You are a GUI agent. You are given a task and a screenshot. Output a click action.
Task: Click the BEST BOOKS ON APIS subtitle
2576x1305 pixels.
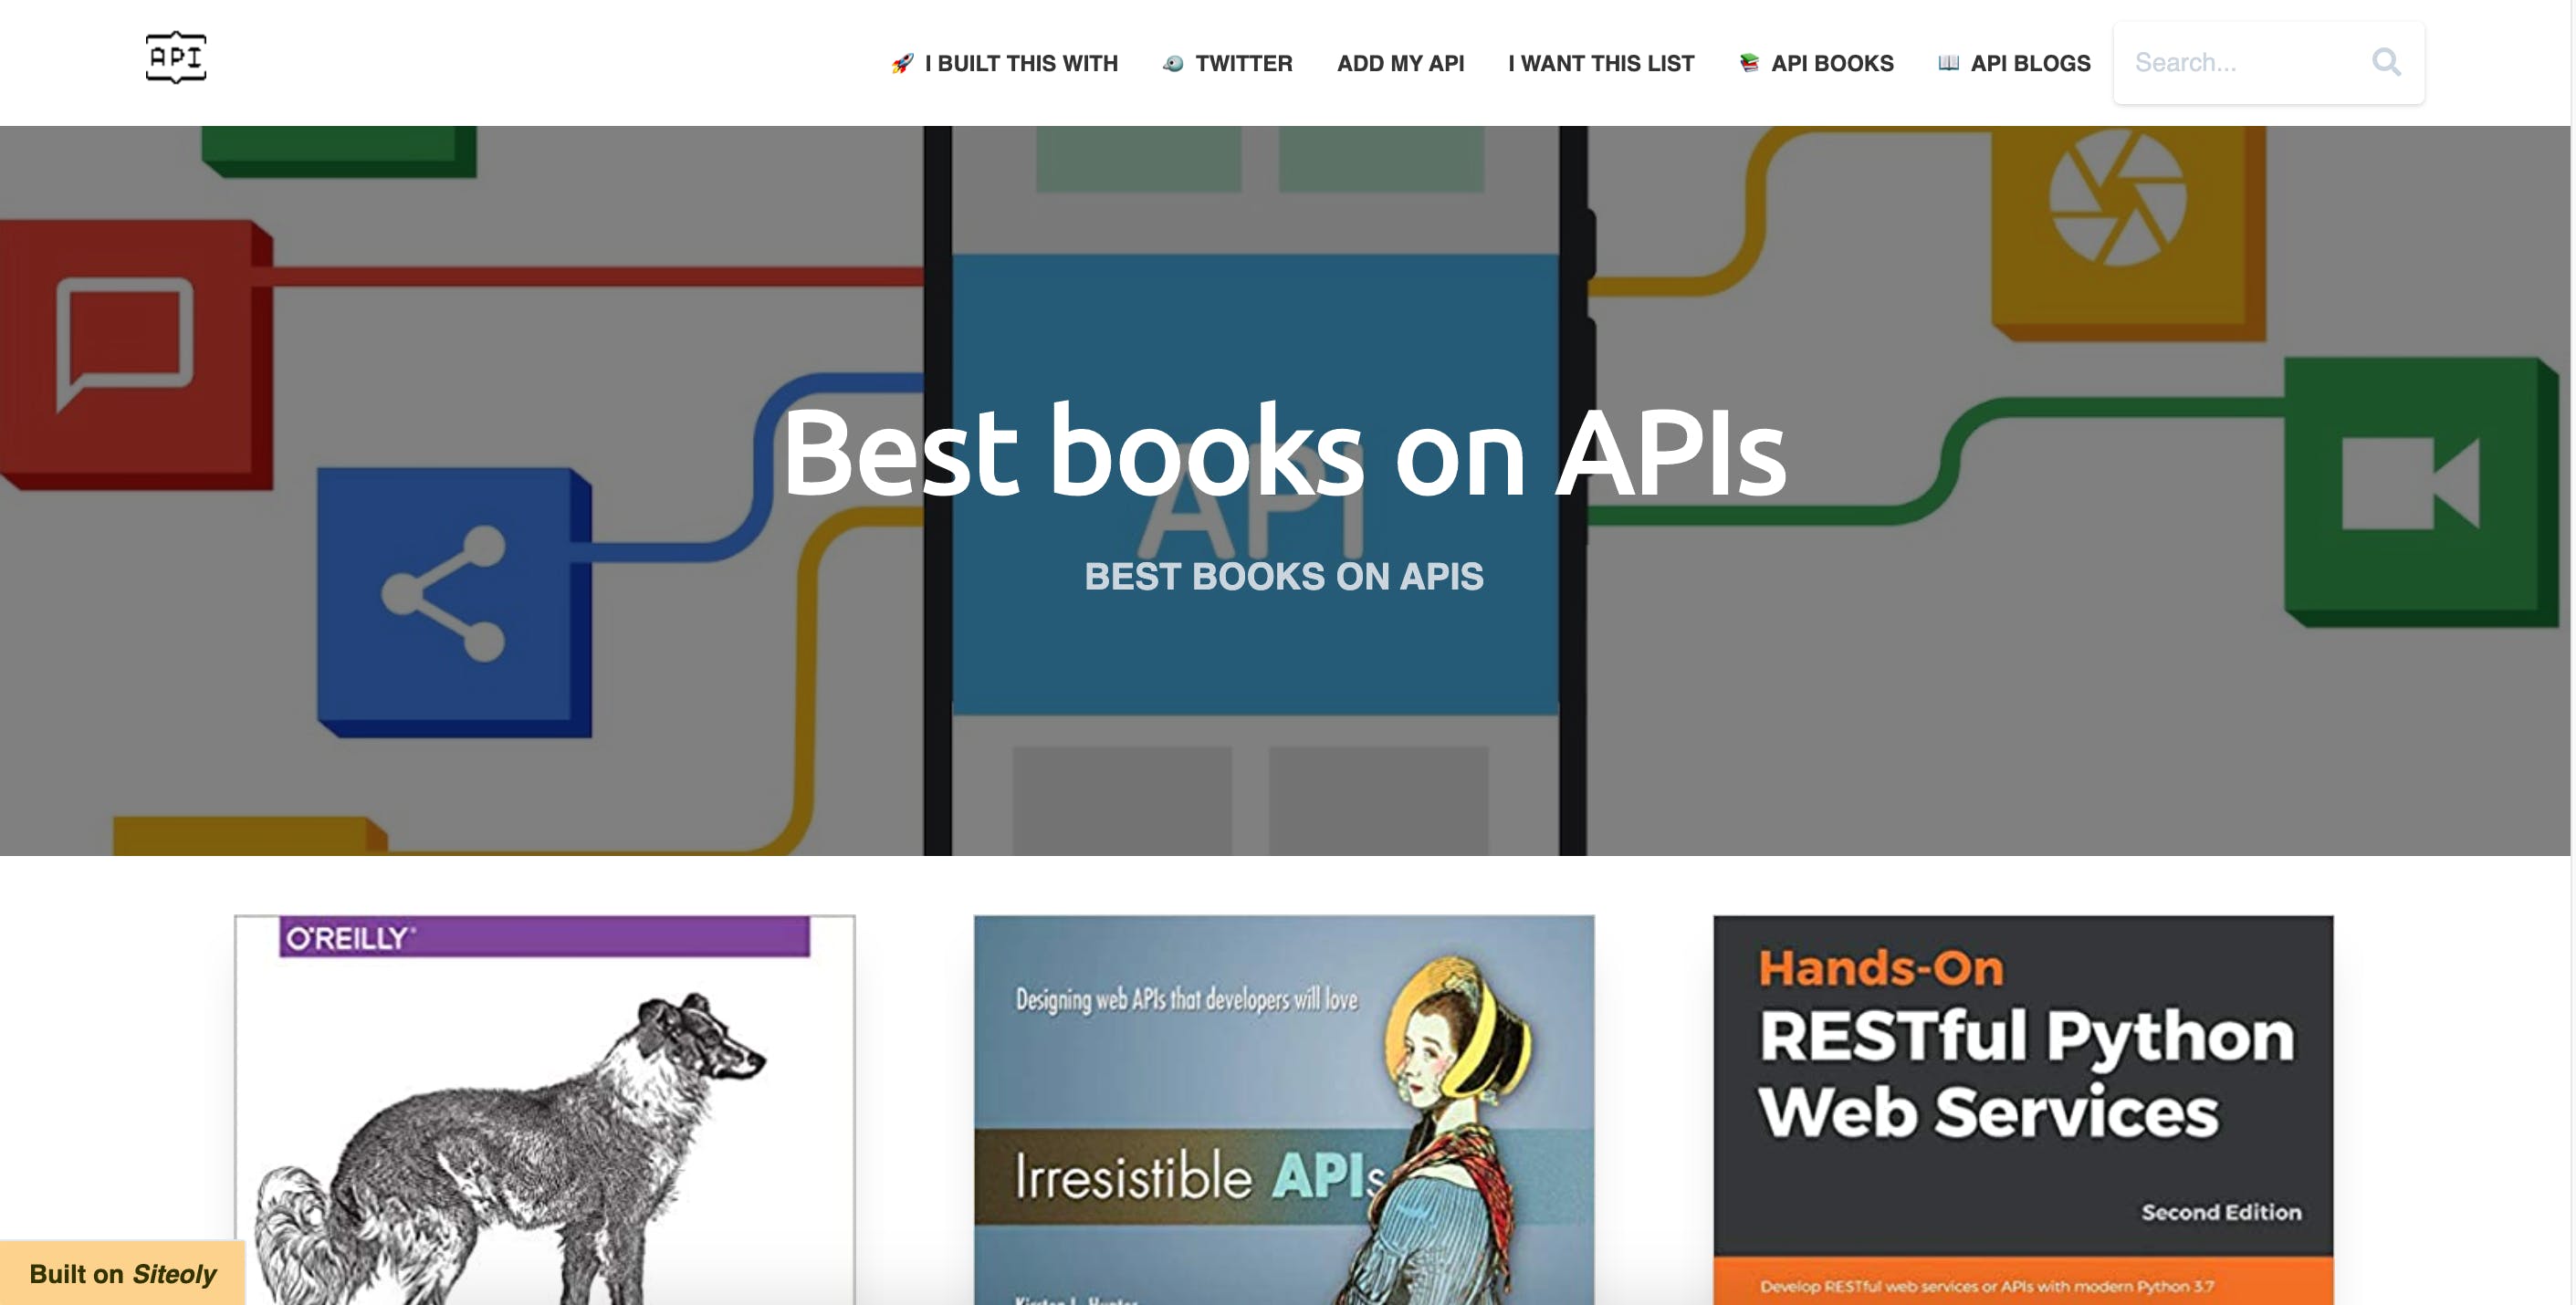[x=1284, y=577]
